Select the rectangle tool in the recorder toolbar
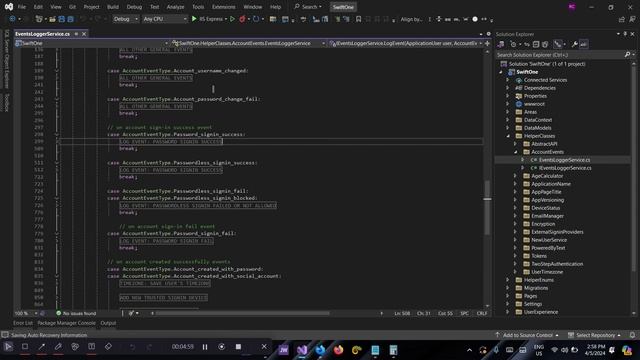The height and width of the screenshot is (360, 640). click(25, 347)
